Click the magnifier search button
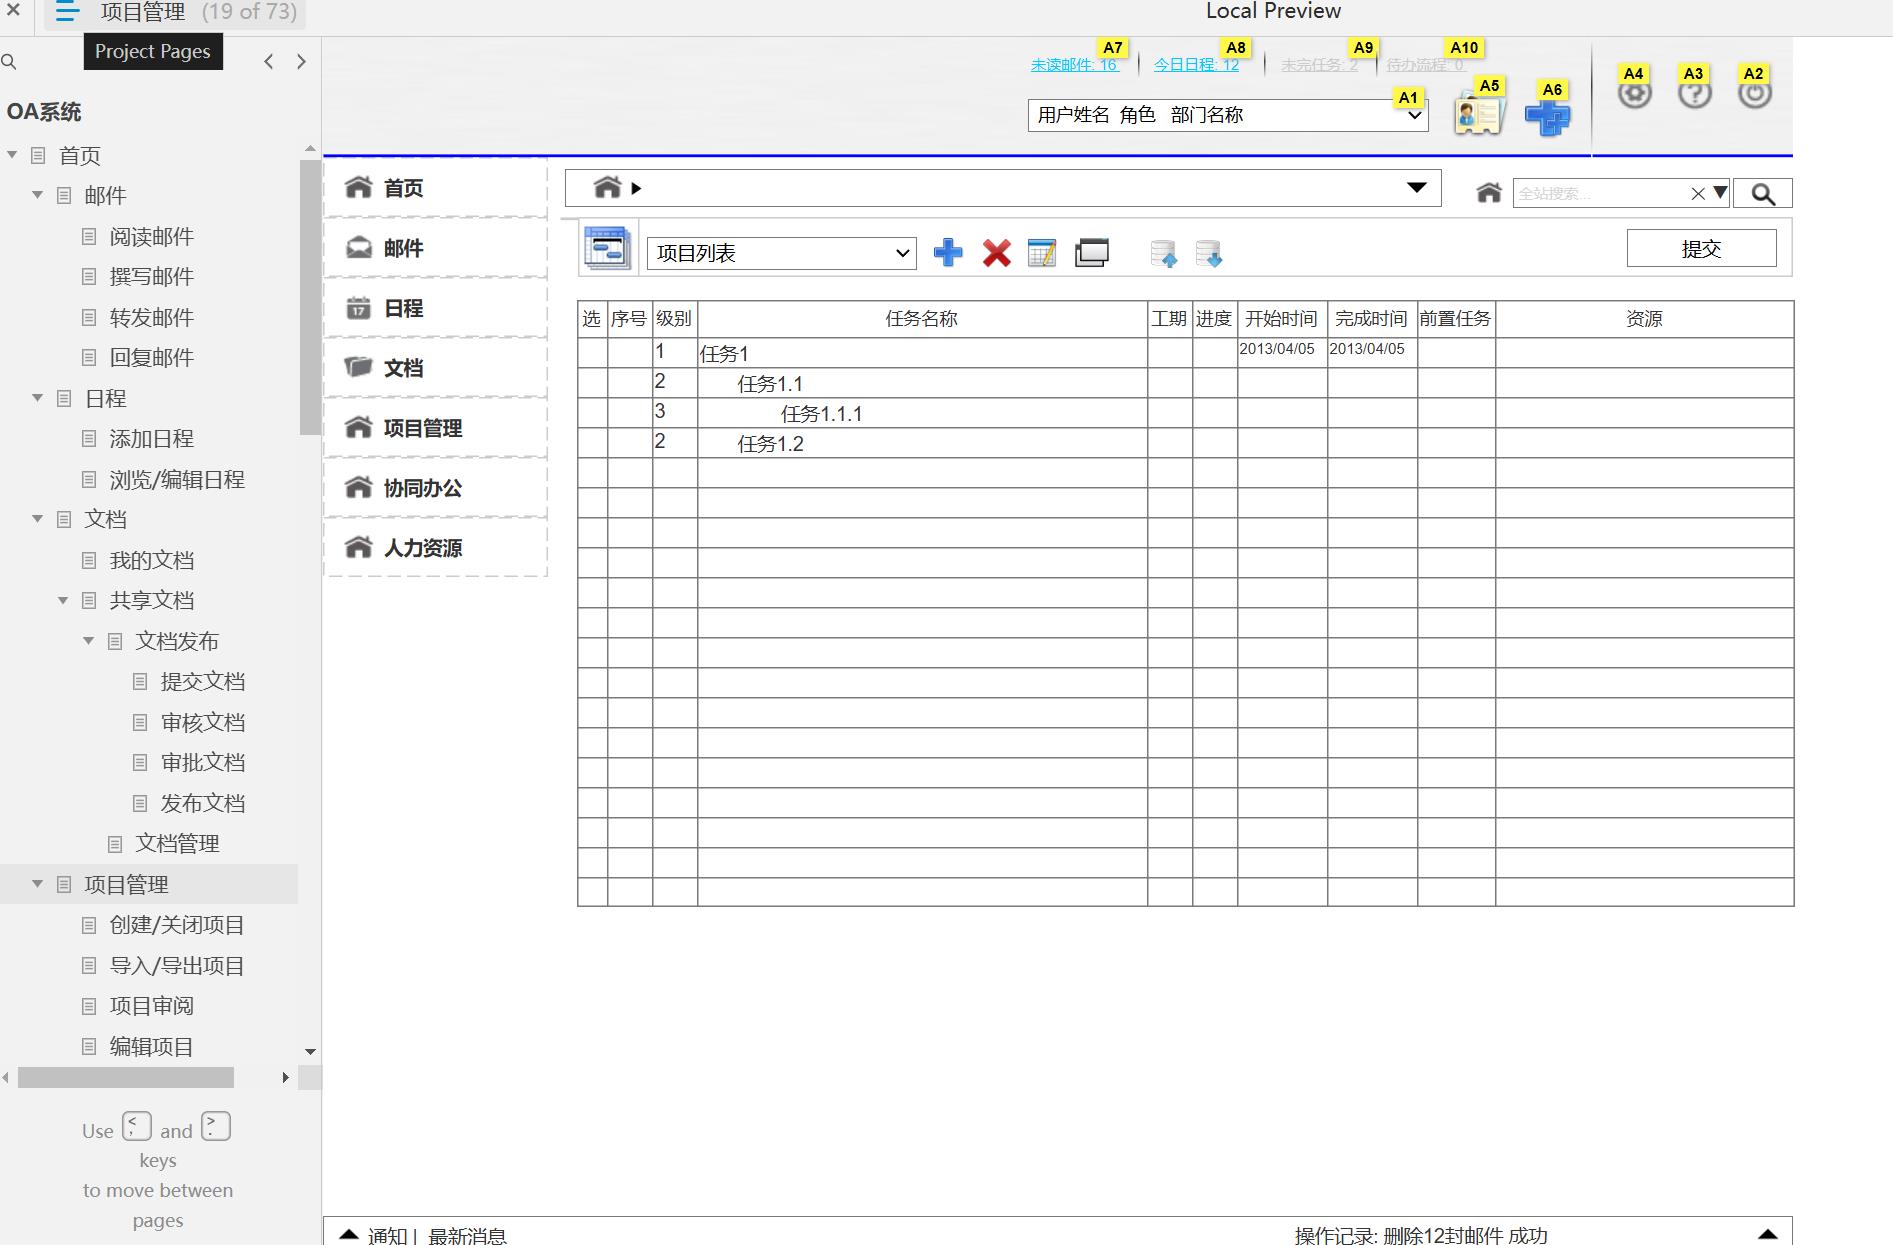 (1762, 194)
